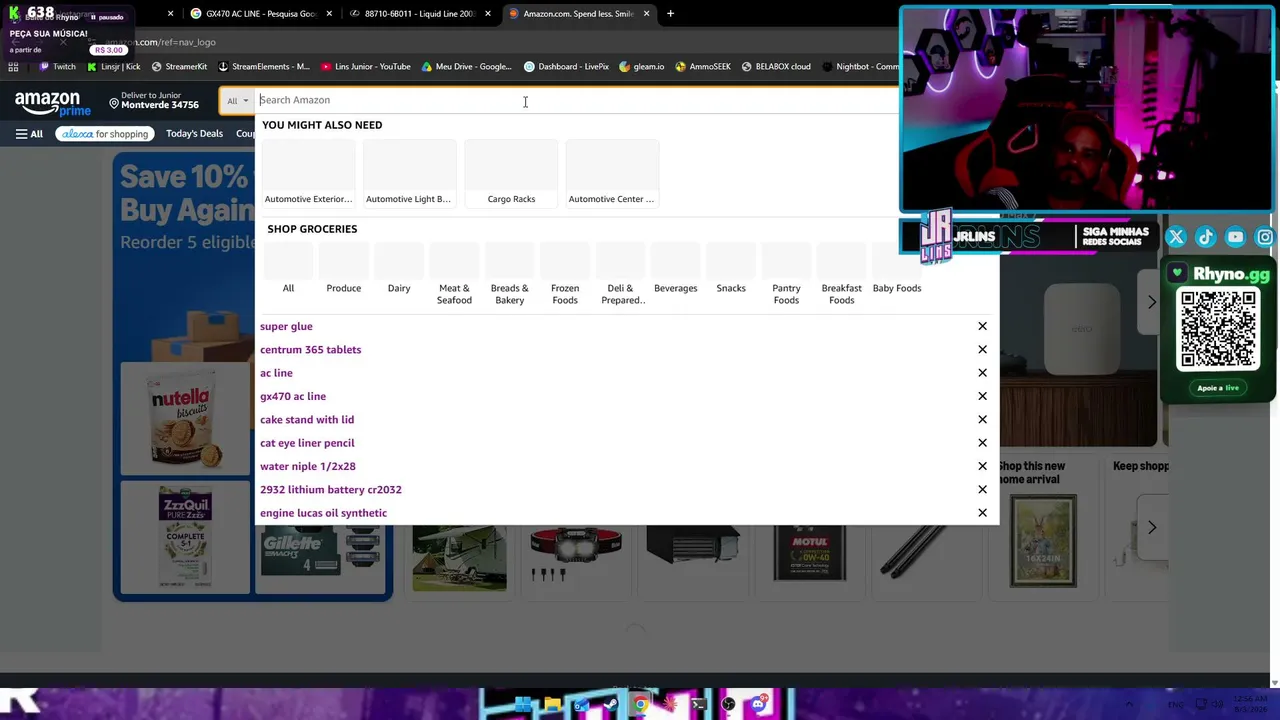Screen dimensions: 1280x720
Task: Open Alexa for shopping
Action: click(104, 134)
